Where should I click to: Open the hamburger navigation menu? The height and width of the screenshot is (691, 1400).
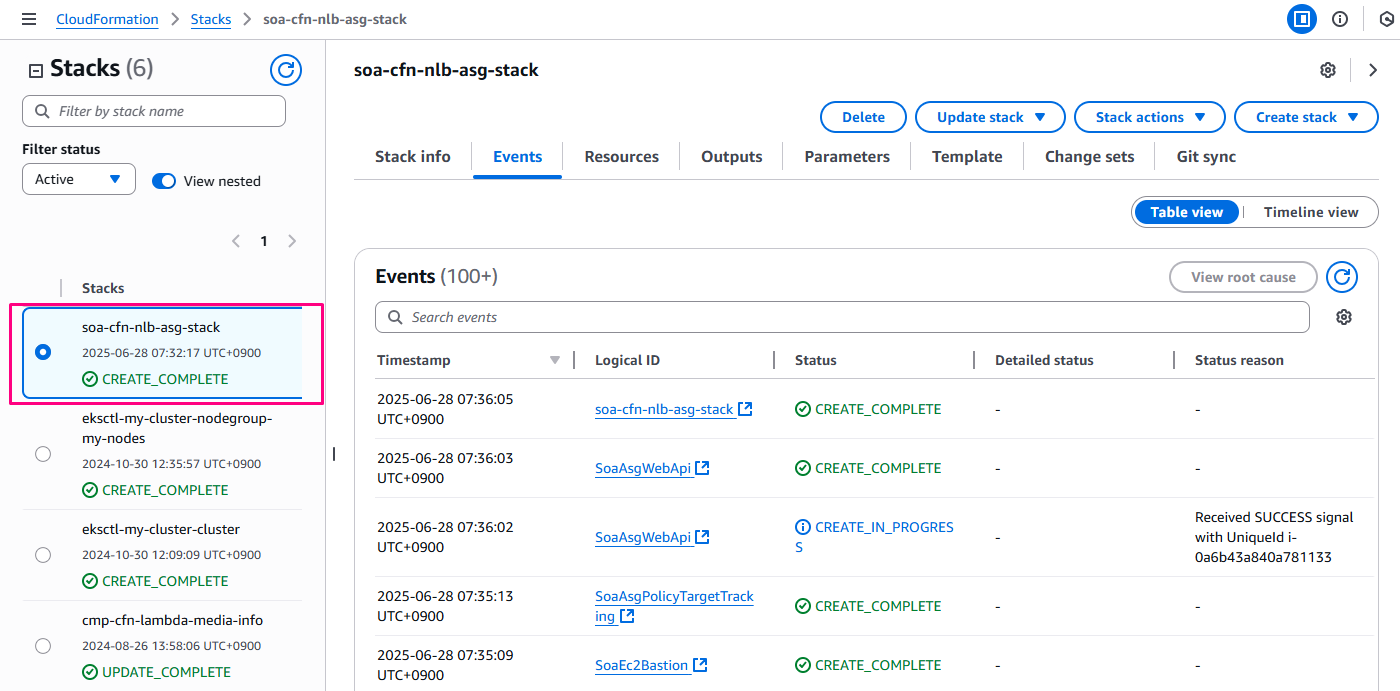pos(29,19)
